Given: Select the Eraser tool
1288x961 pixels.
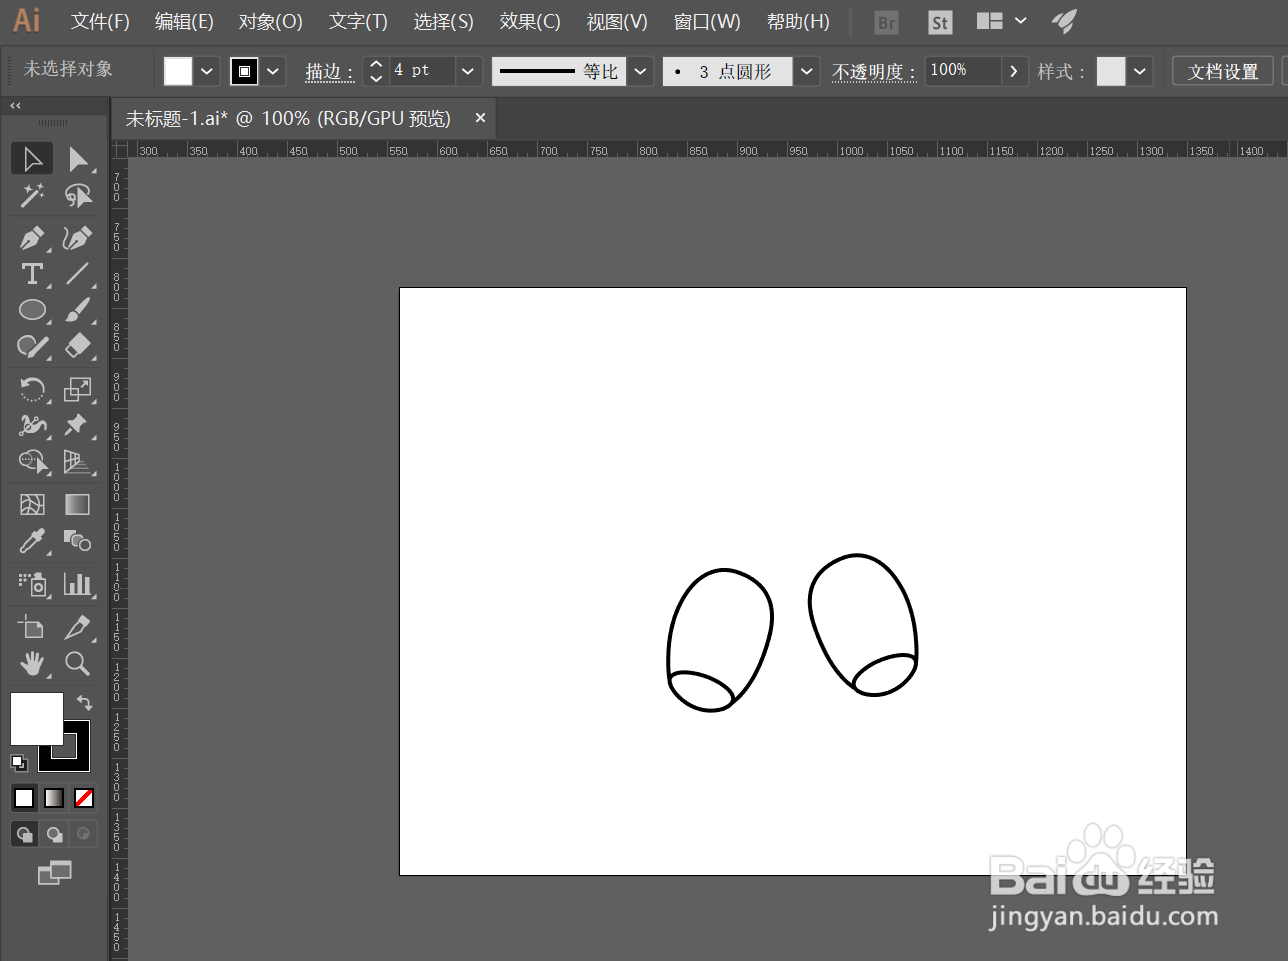Looking at the screenshot, I should pyautogui.click(x=77, y=346).
